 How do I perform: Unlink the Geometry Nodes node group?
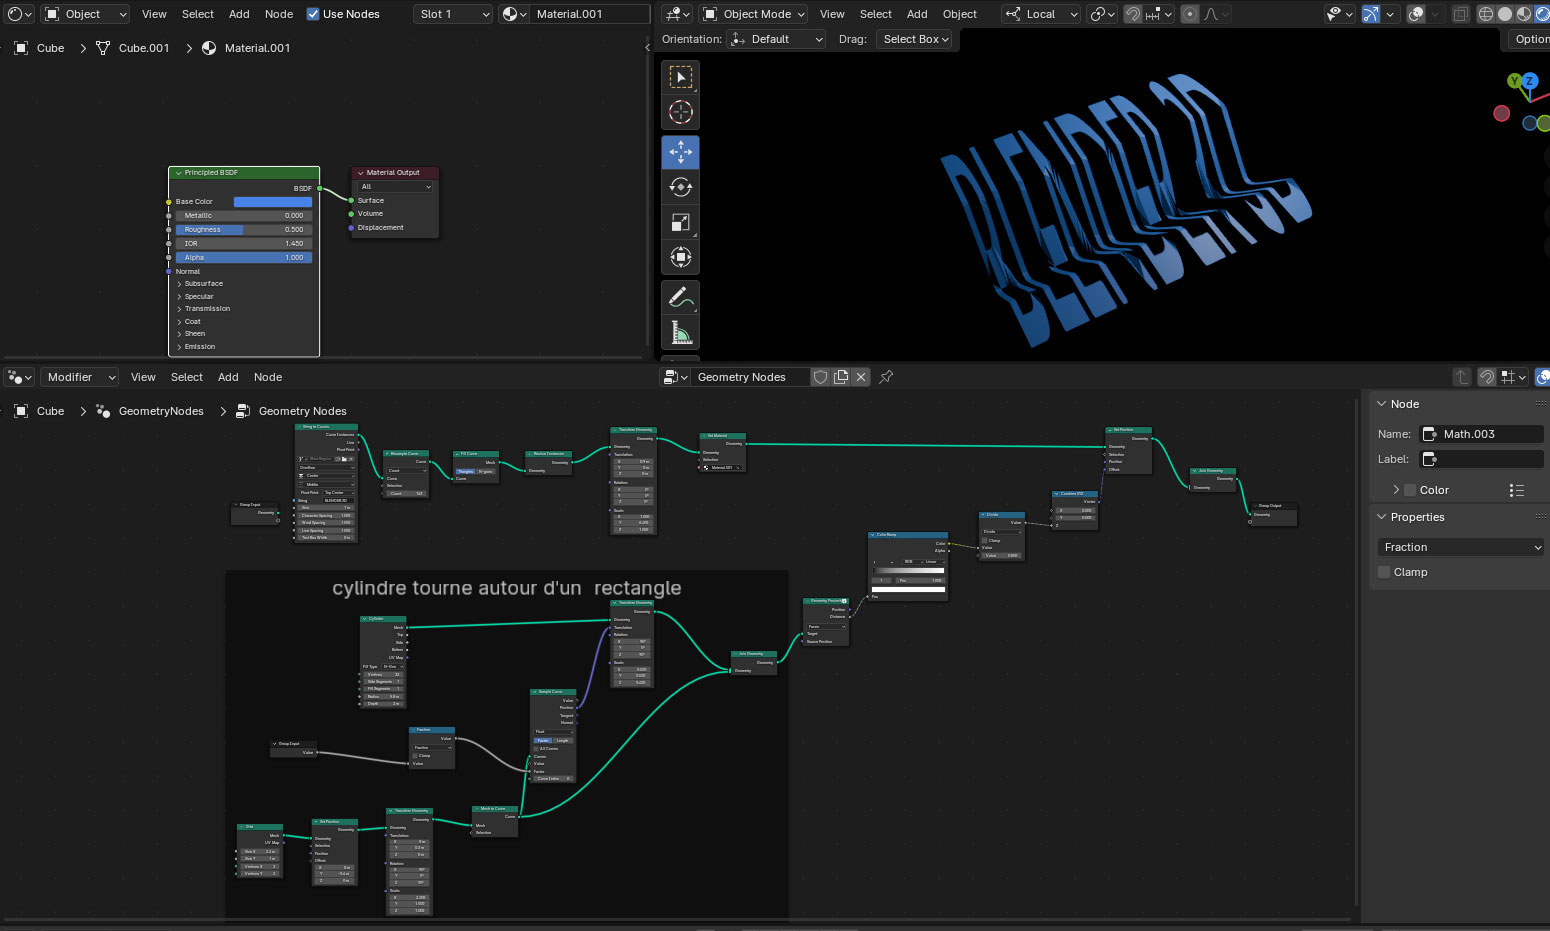pyautogui.click(x=861, y=377)
